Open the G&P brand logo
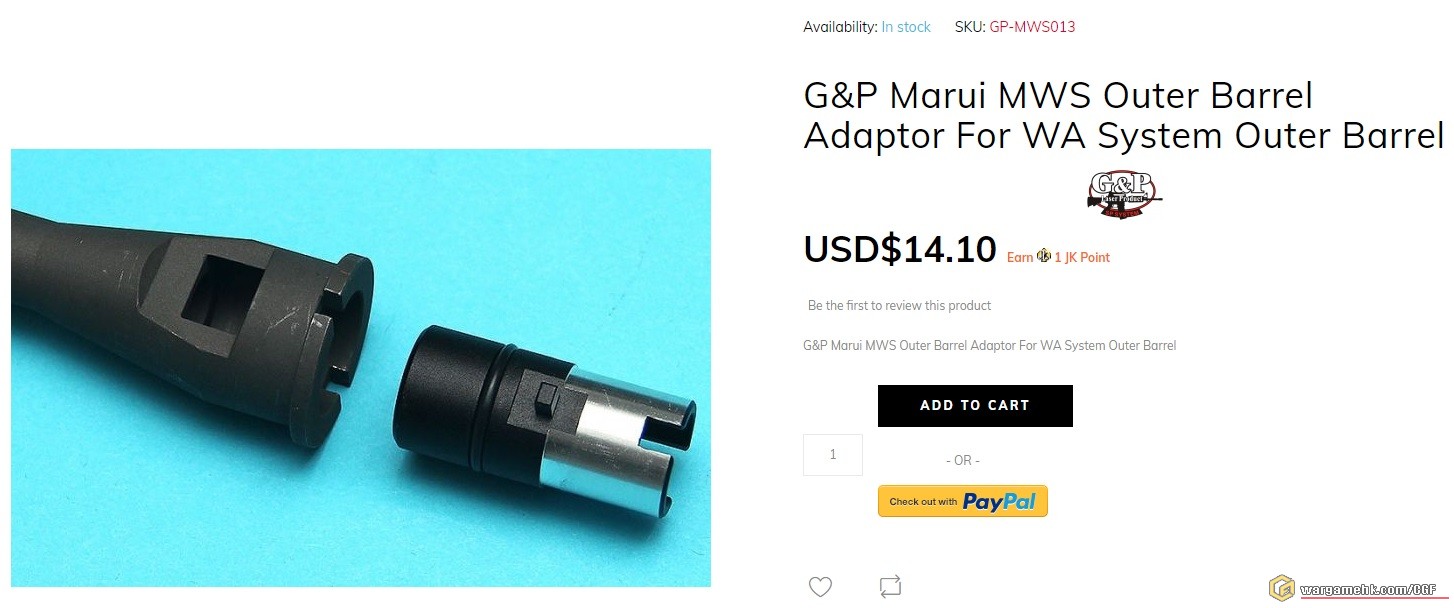1454x608 pixels. pyautogui.click(x=1124, y=192)
